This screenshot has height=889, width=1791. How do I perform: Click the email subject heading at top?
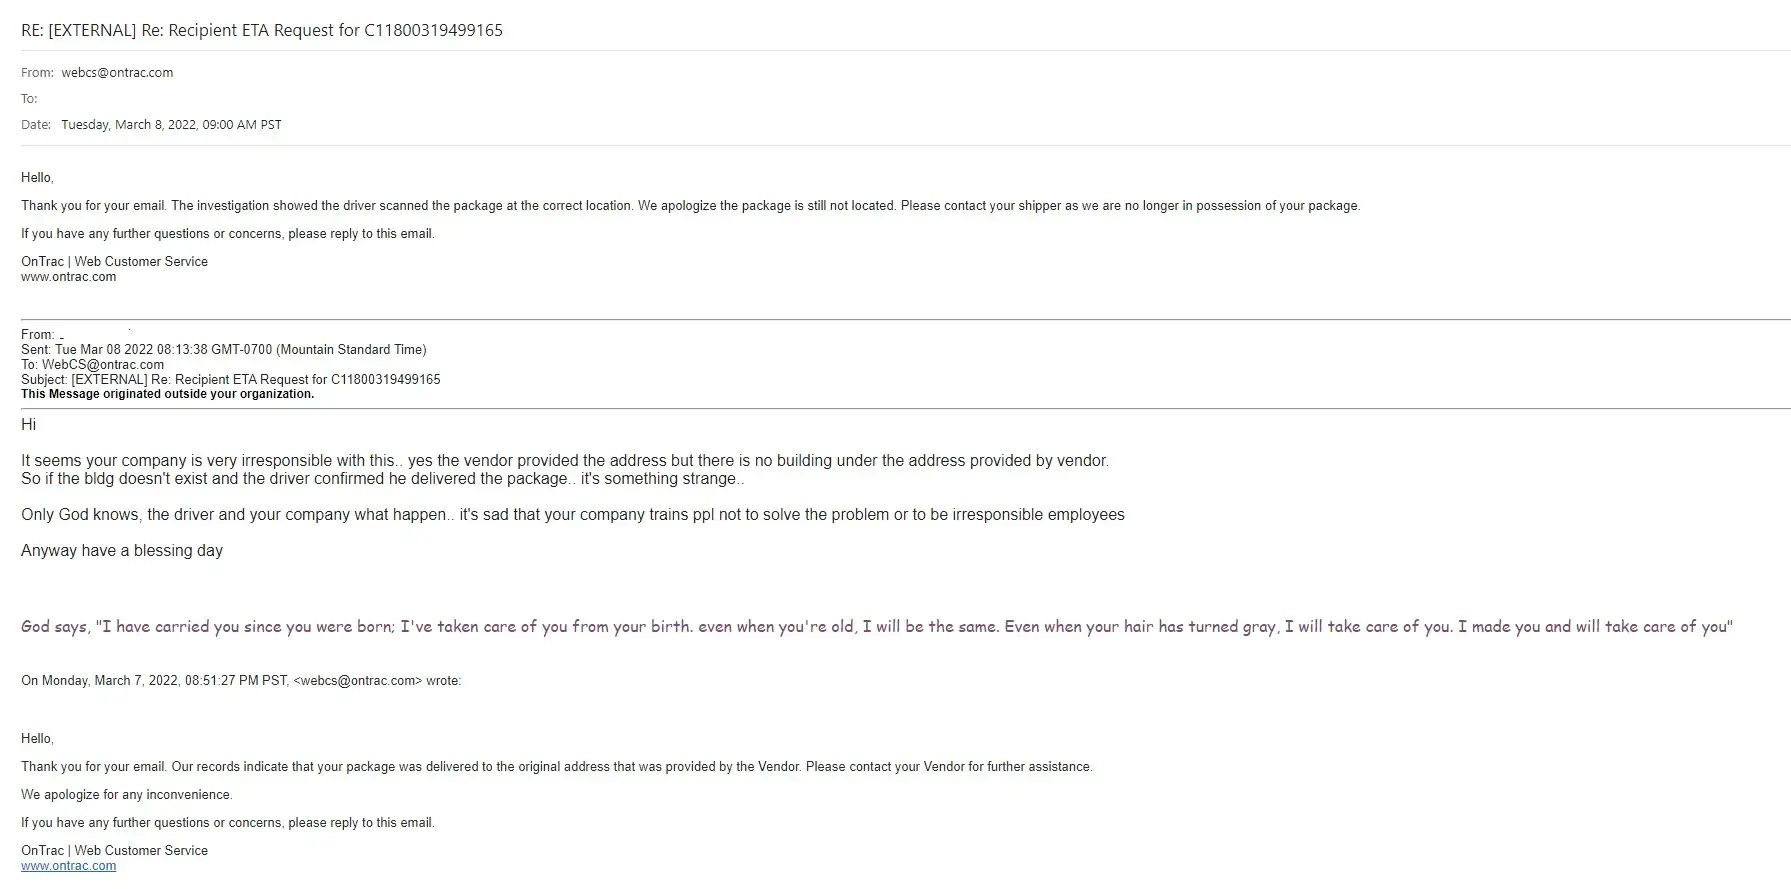tap(262, 30)
